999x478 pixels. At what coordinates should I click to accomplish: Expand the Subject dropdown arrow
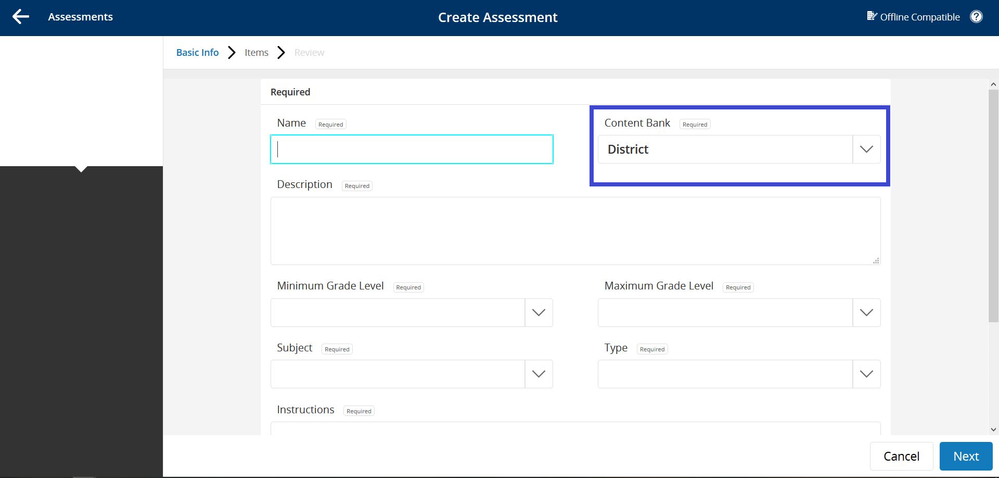click(x=538, y=374)
